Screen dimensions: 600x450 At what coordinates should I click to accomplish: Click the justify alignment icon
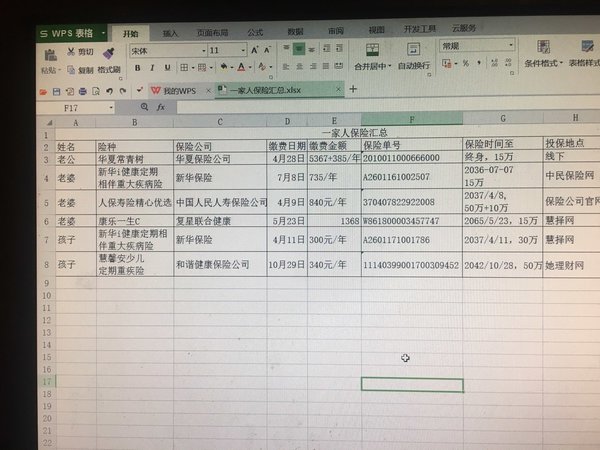point(326,66)
